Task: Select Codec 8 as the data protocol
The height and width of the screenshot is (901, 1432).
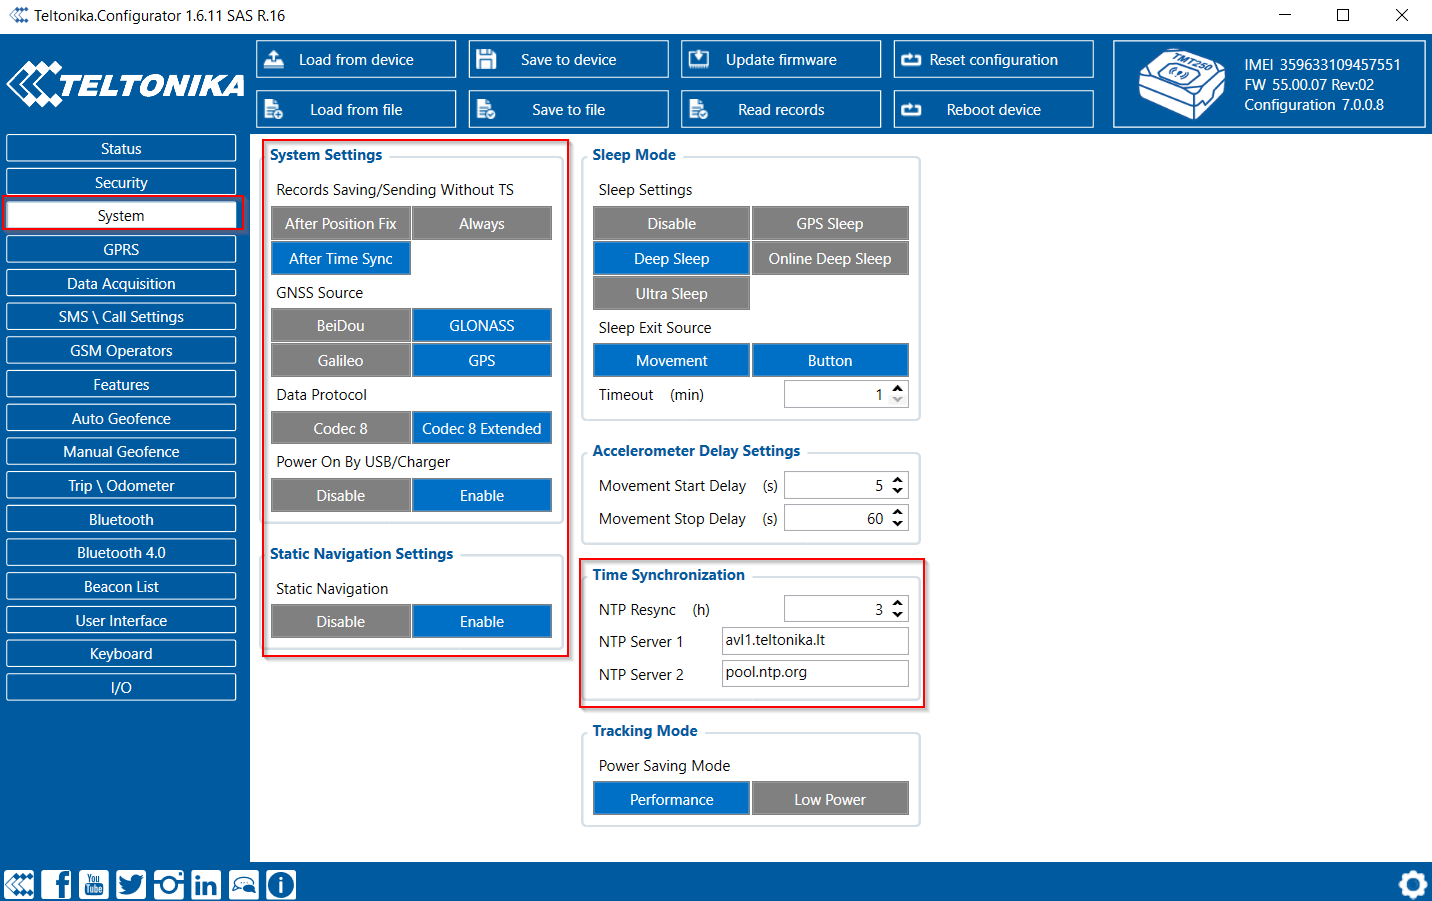Action: coord(340,429)
